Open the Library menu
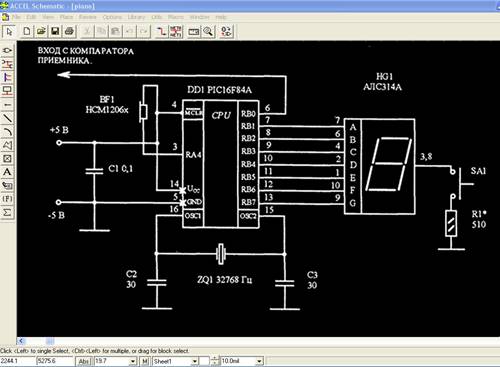This screenshot has width=500, height=367. 136,17
